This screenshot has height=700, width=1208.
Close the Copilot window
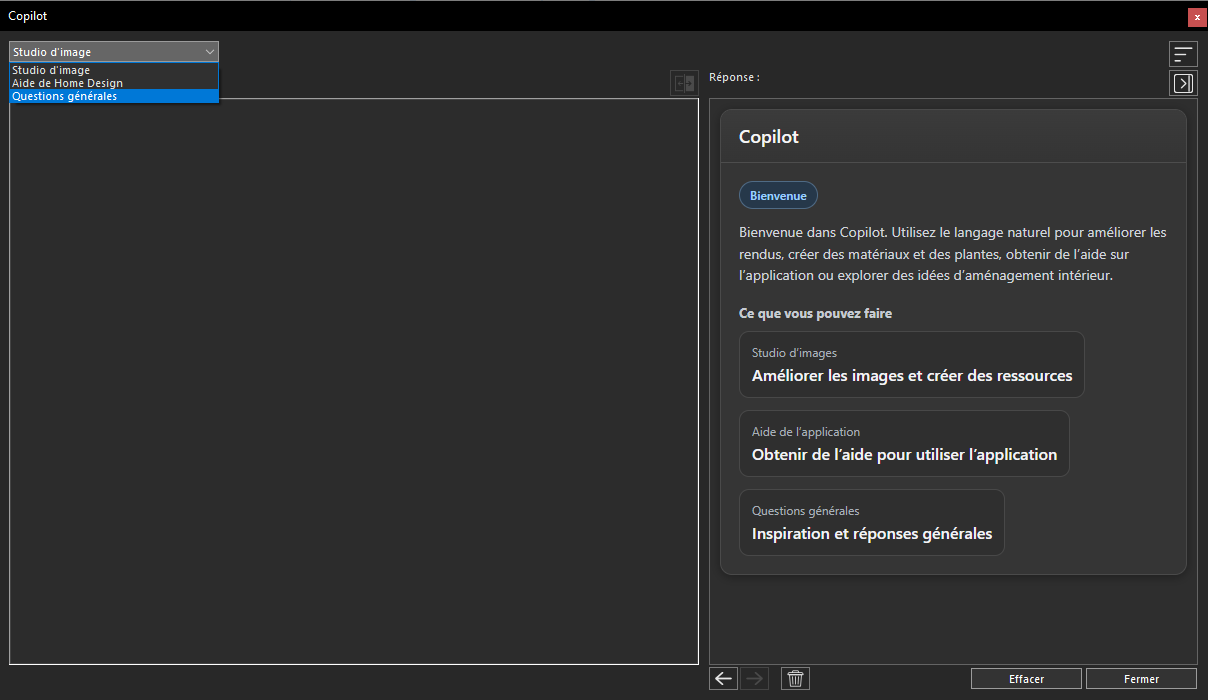pyautogui.click(x=1197, y=17)
